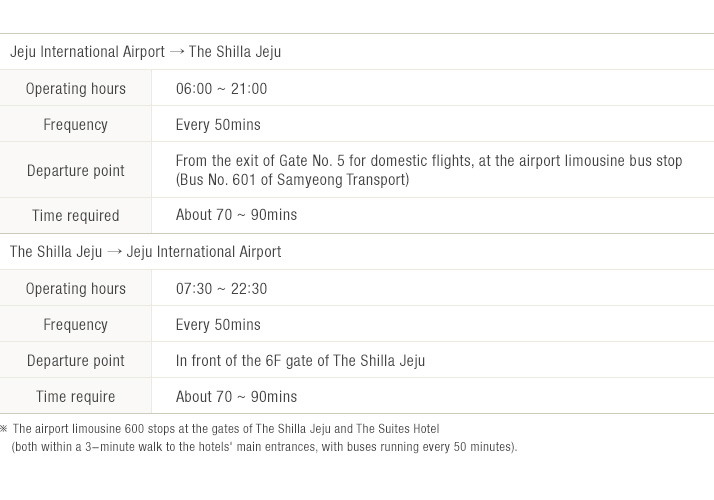
Task: Click the ※ reference mark before the footnote
Action: point(5,429)
